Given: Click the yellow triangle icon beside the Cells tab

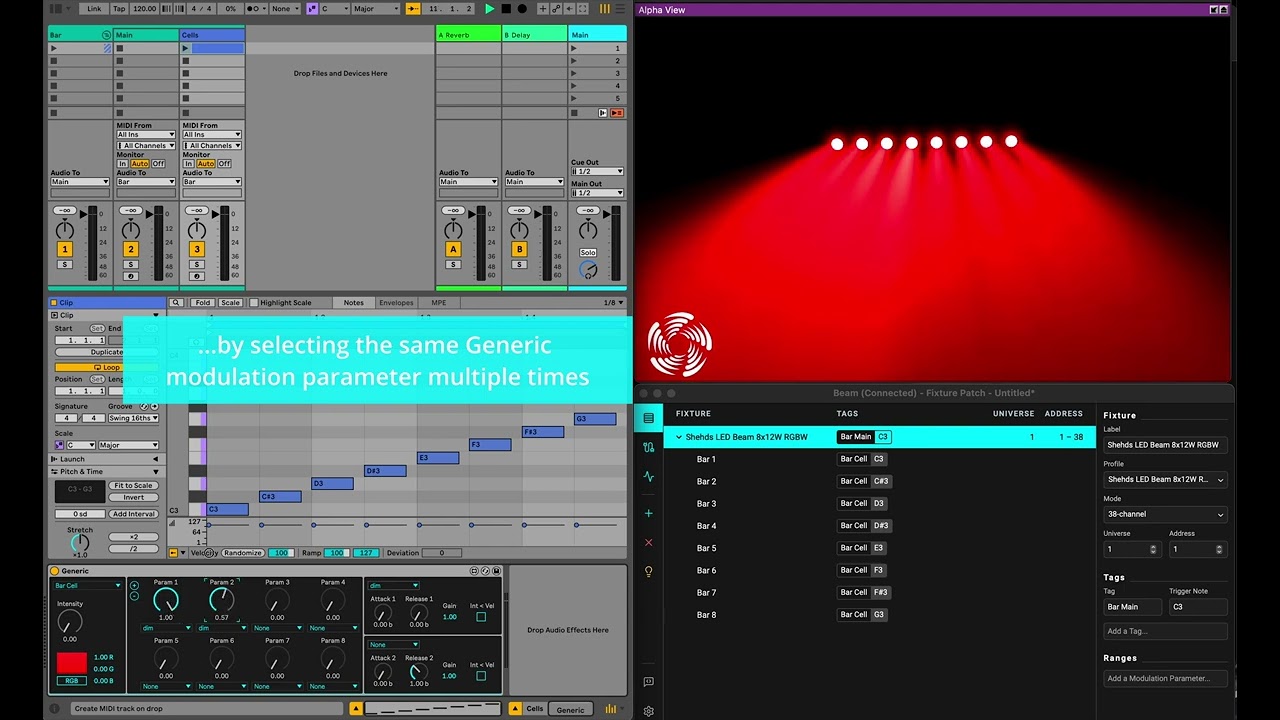Looking at the screenshot, I should [517, 709].
